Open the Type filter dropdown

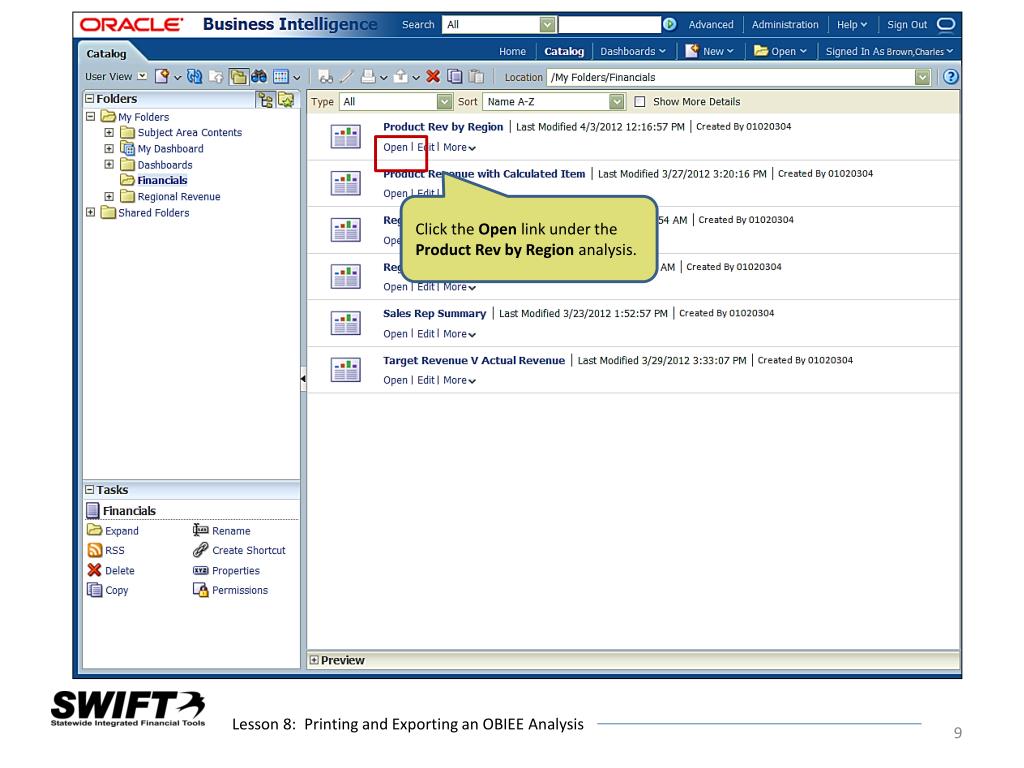(444, 102)
